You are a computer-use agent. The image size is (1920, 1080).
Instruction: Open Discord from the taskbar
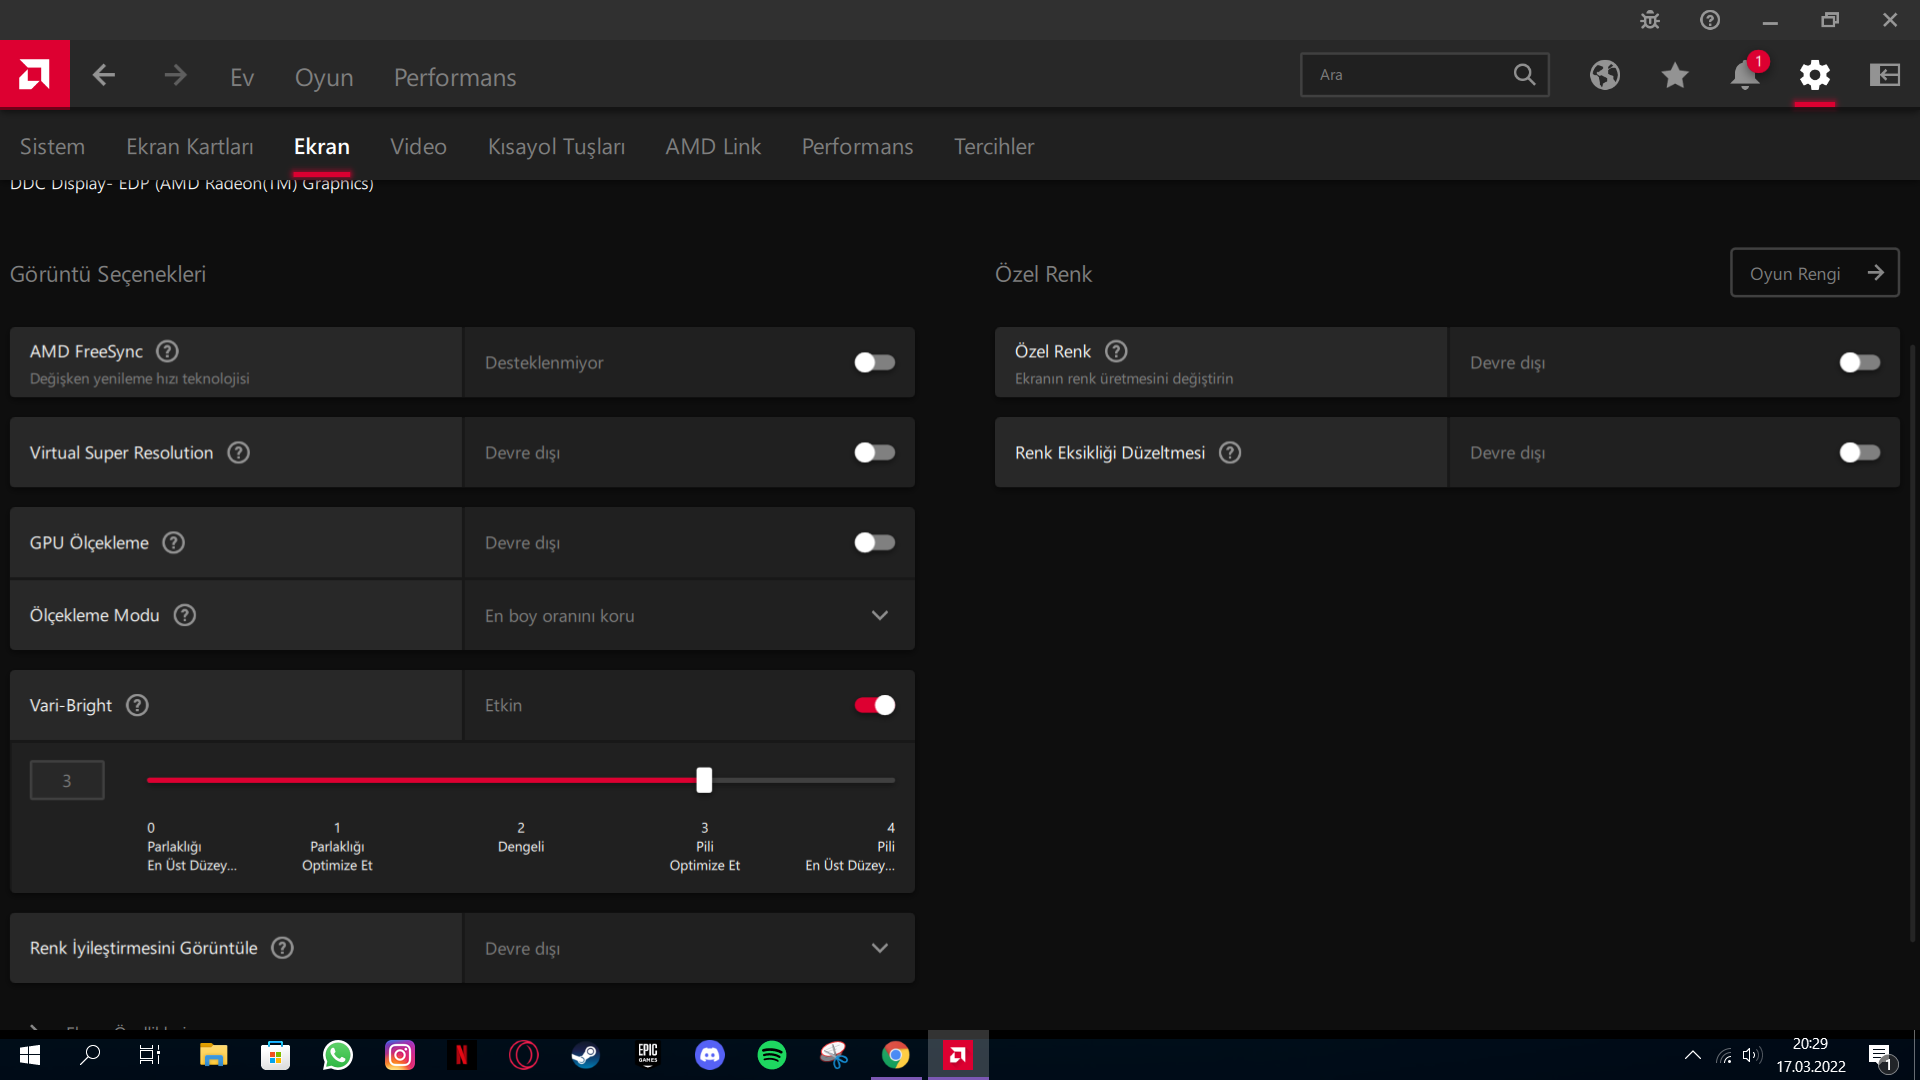(710, 1055)
